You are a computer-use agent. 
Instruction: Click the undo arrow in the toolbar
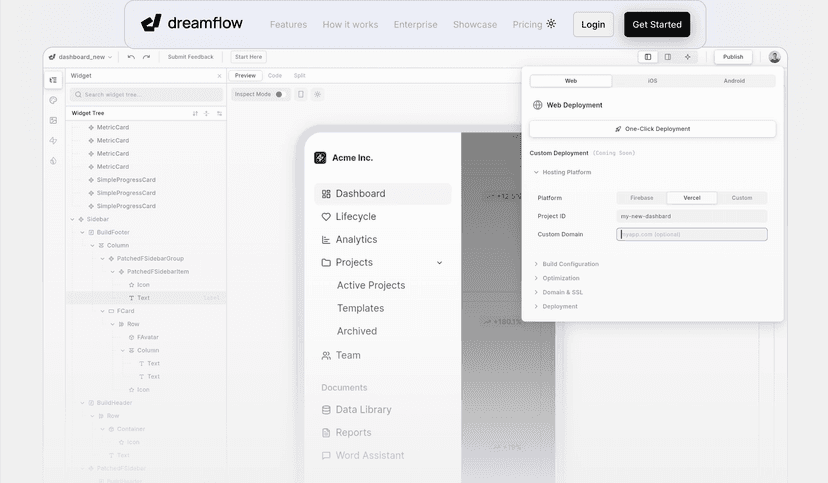tap(131, 57)
